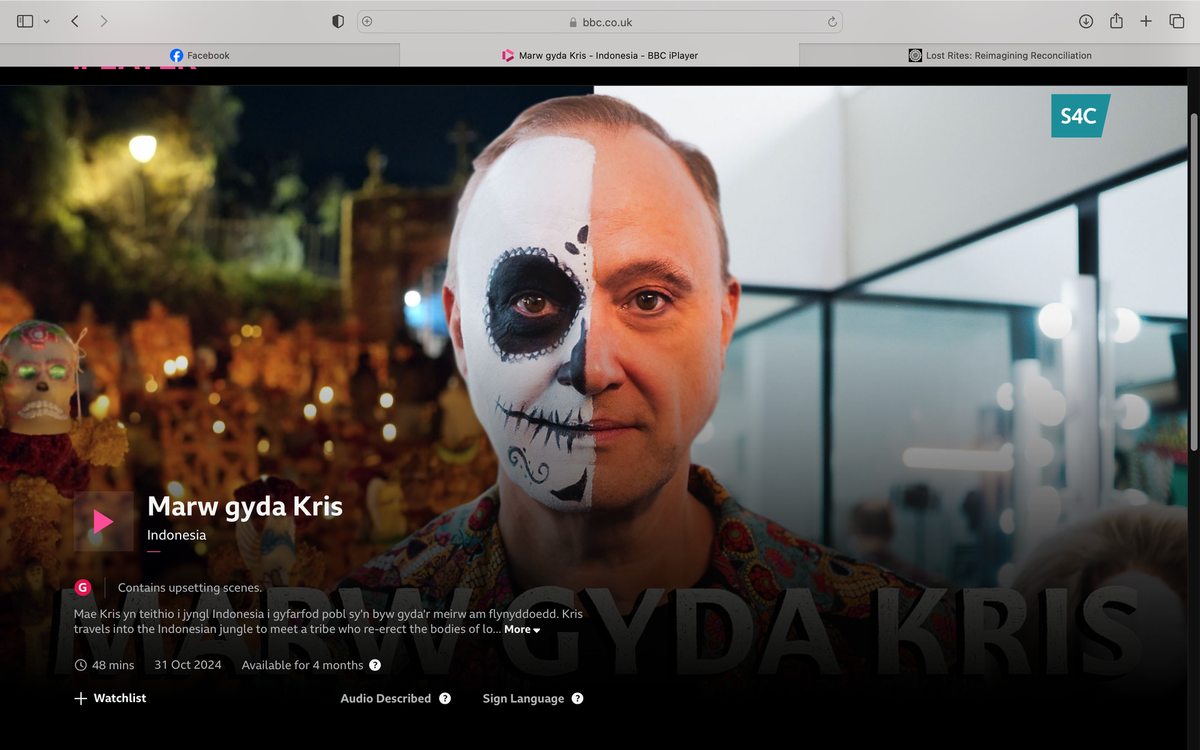Click the Facebook tab favicon
Image resolution: width=1200 pixels, height=750 pixels.
[x=177, y=55]
